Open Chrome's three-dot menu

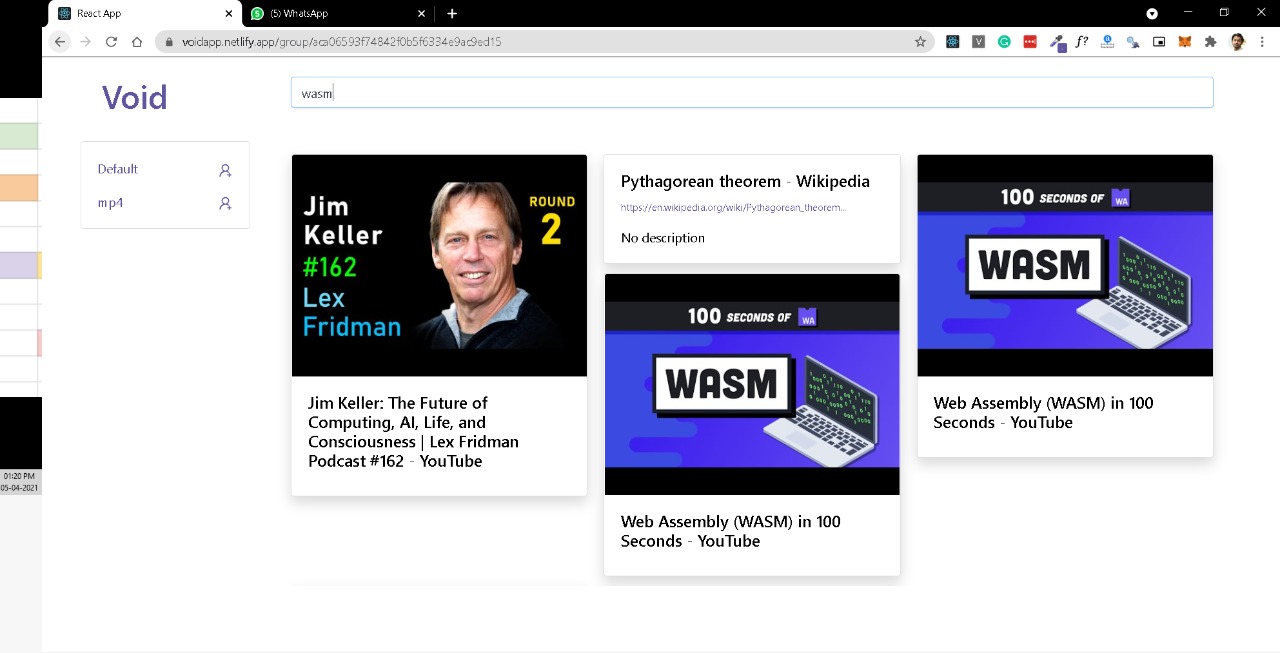[1263, 42]
